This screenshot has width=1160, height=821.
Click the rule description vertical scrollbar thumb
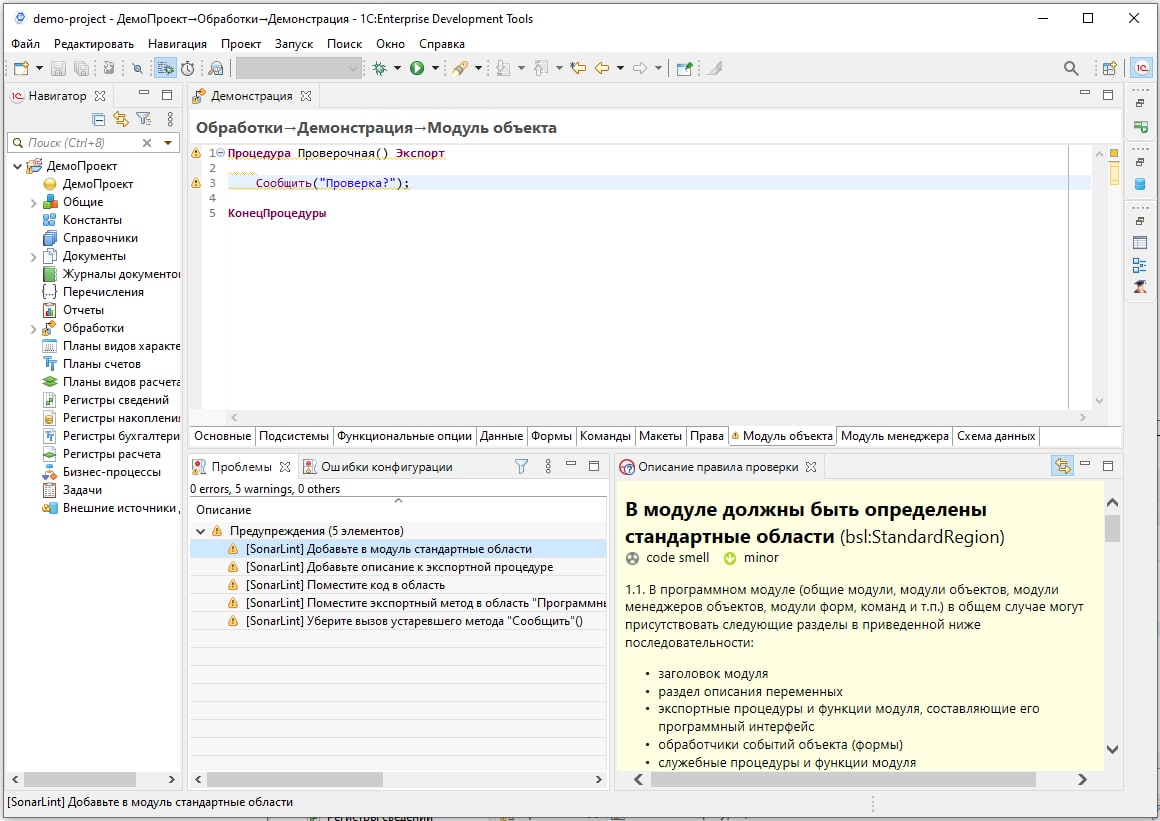[x=1112, y=528]
